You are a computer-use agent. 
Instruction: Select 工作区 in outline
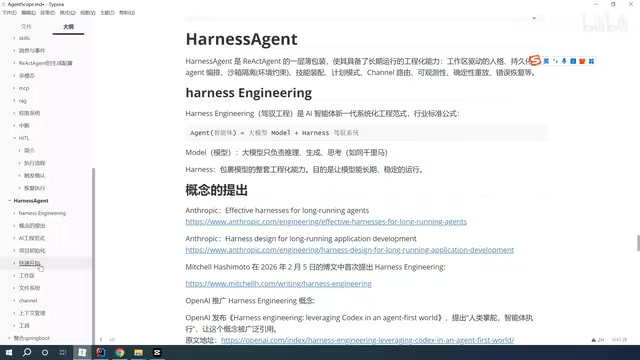[27, 276]
